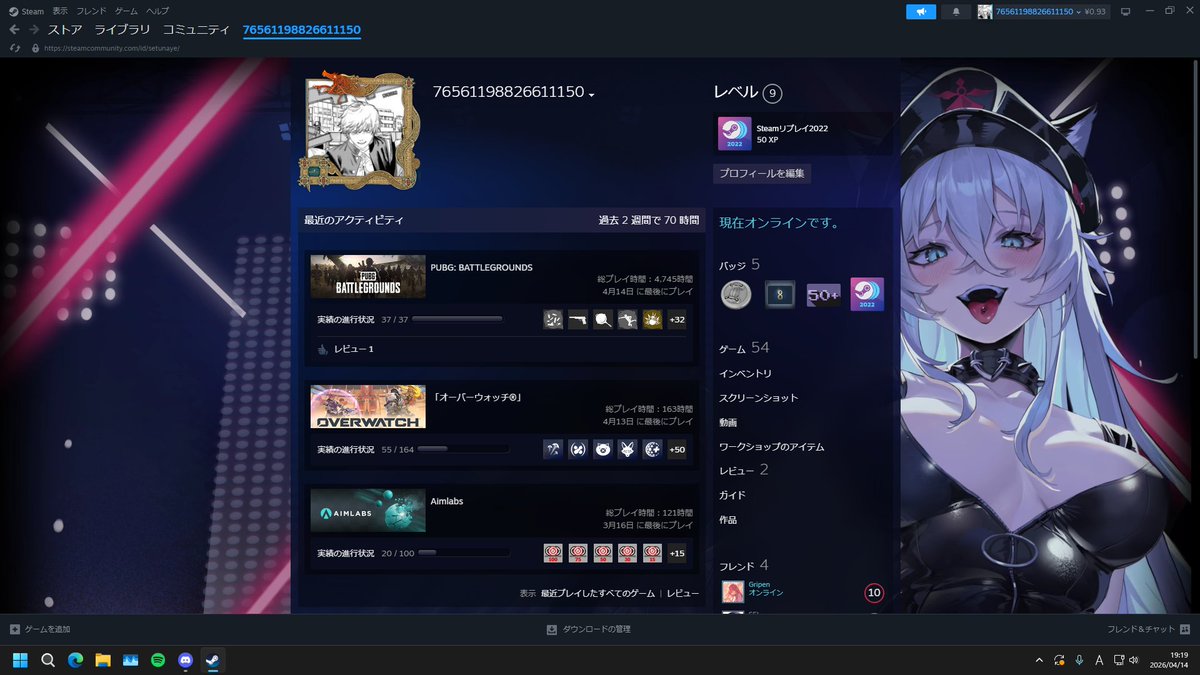Open the profile avatar with ornate frame
This screenshot has width=1200, height=675.
point(359,130)
